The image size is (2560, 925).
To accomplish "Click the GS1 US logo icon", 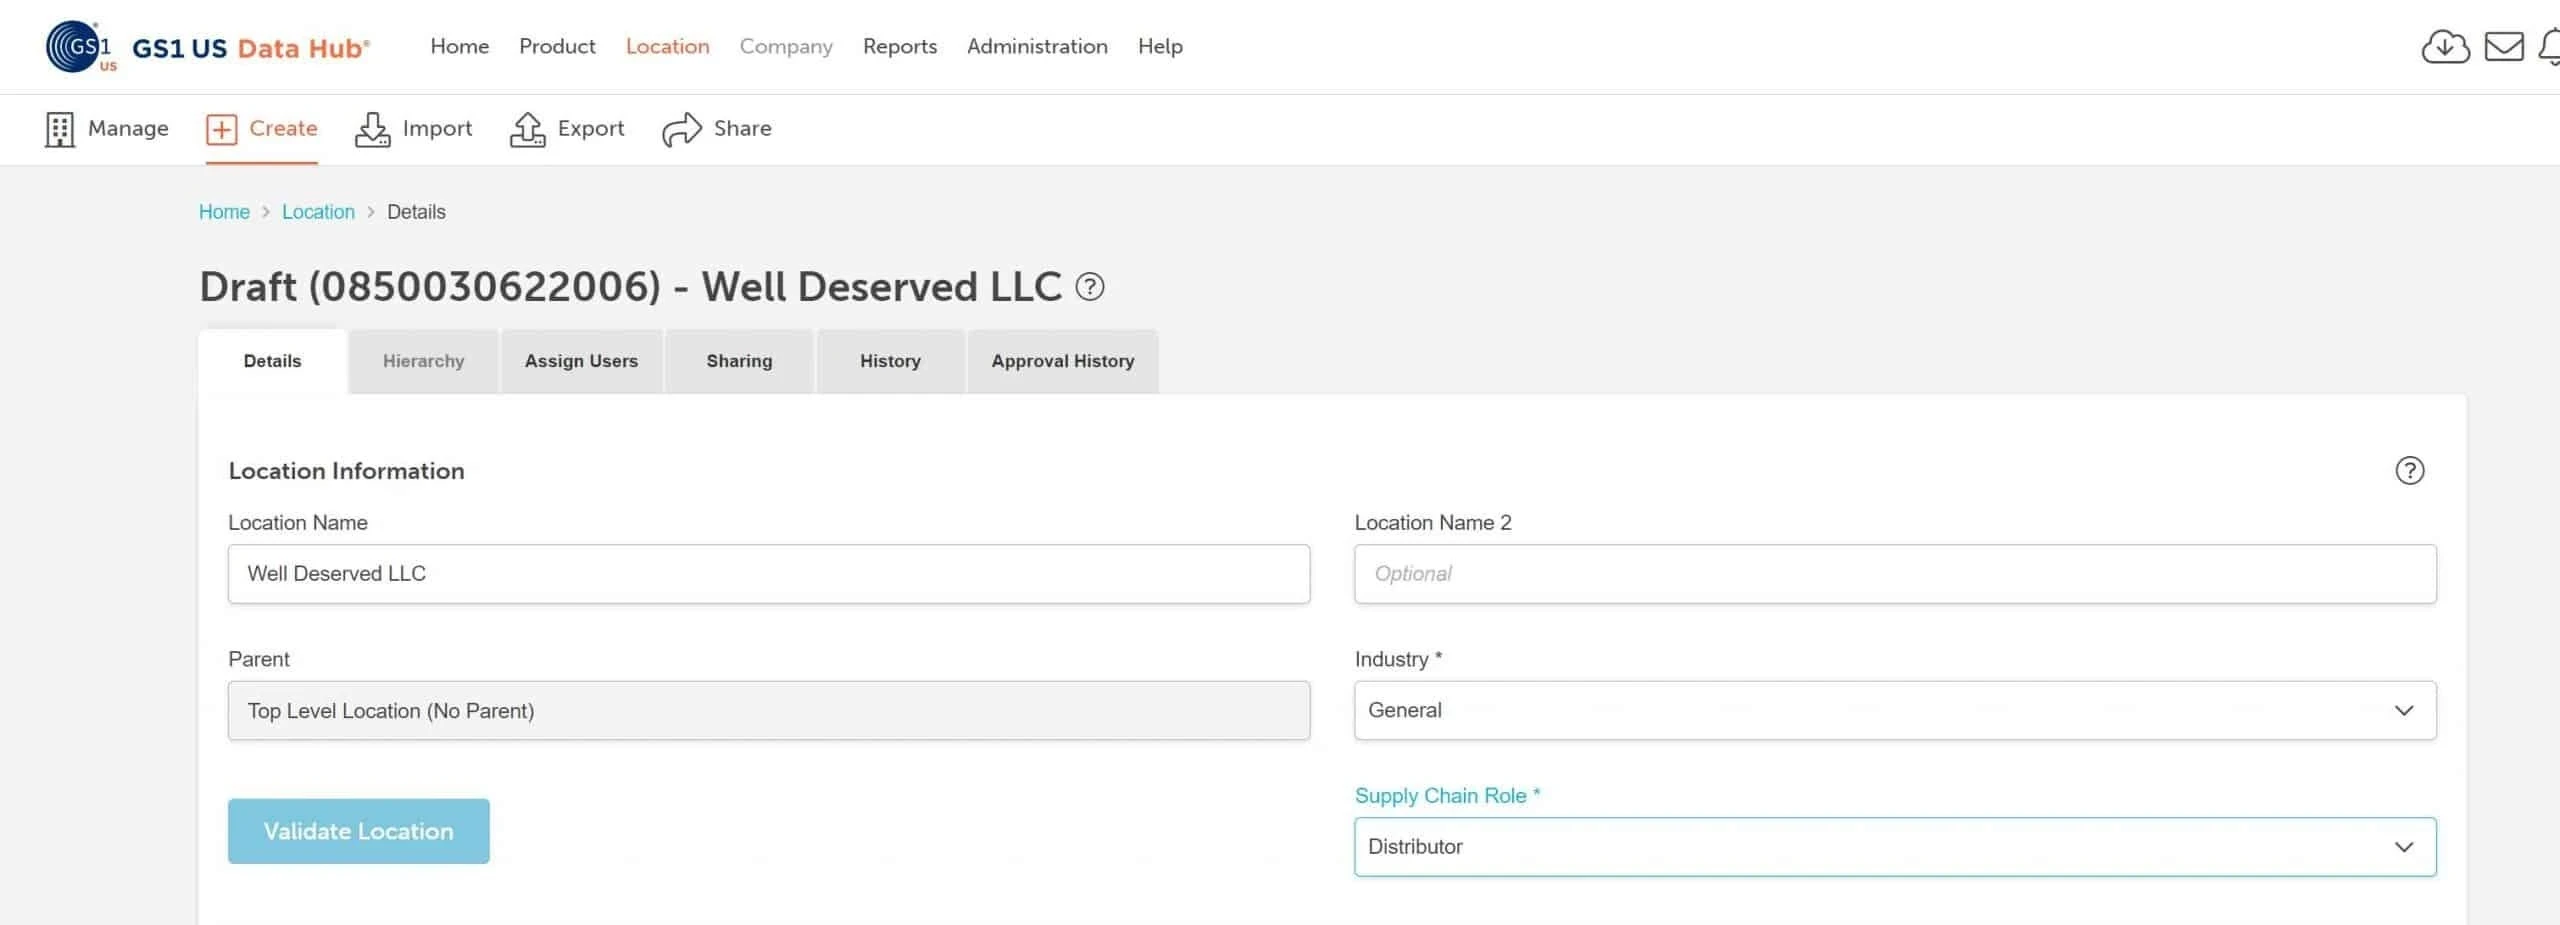I will 80,47.
